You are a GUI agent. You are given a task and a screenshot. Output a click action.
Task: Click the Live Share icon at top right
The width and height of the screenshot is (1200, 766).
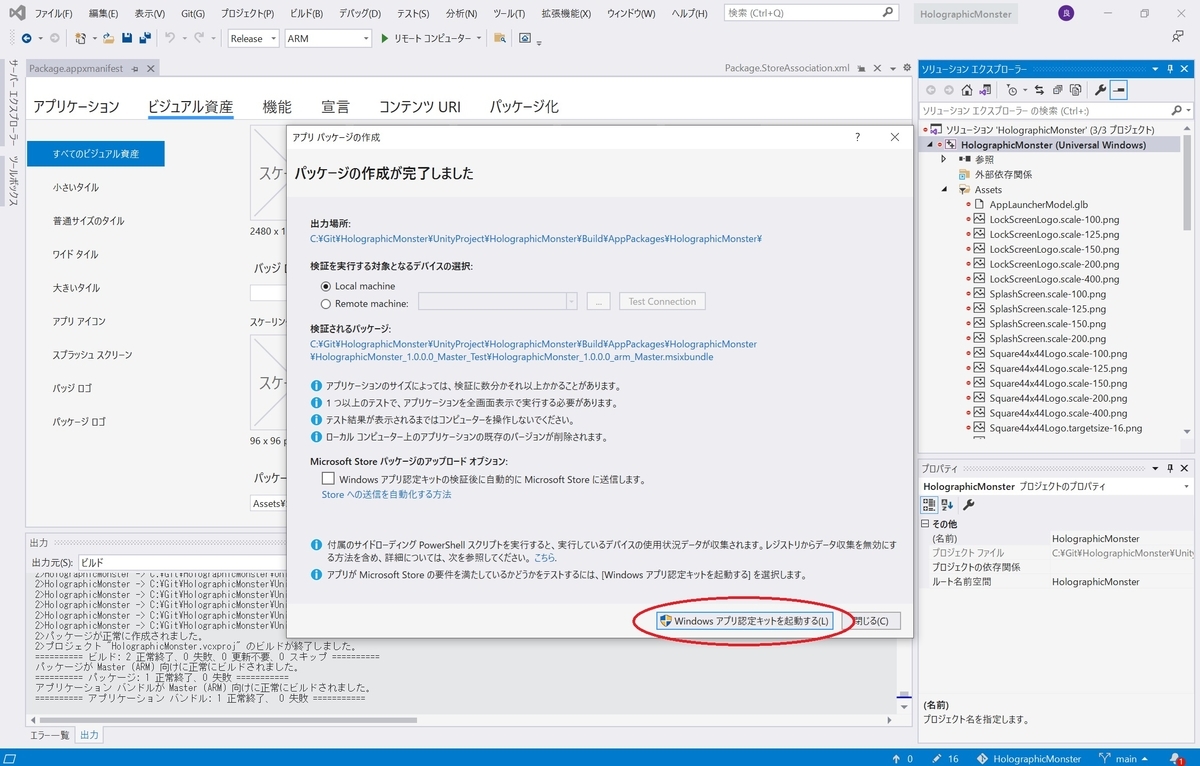pyautogui.click(x=1178, y=37)
